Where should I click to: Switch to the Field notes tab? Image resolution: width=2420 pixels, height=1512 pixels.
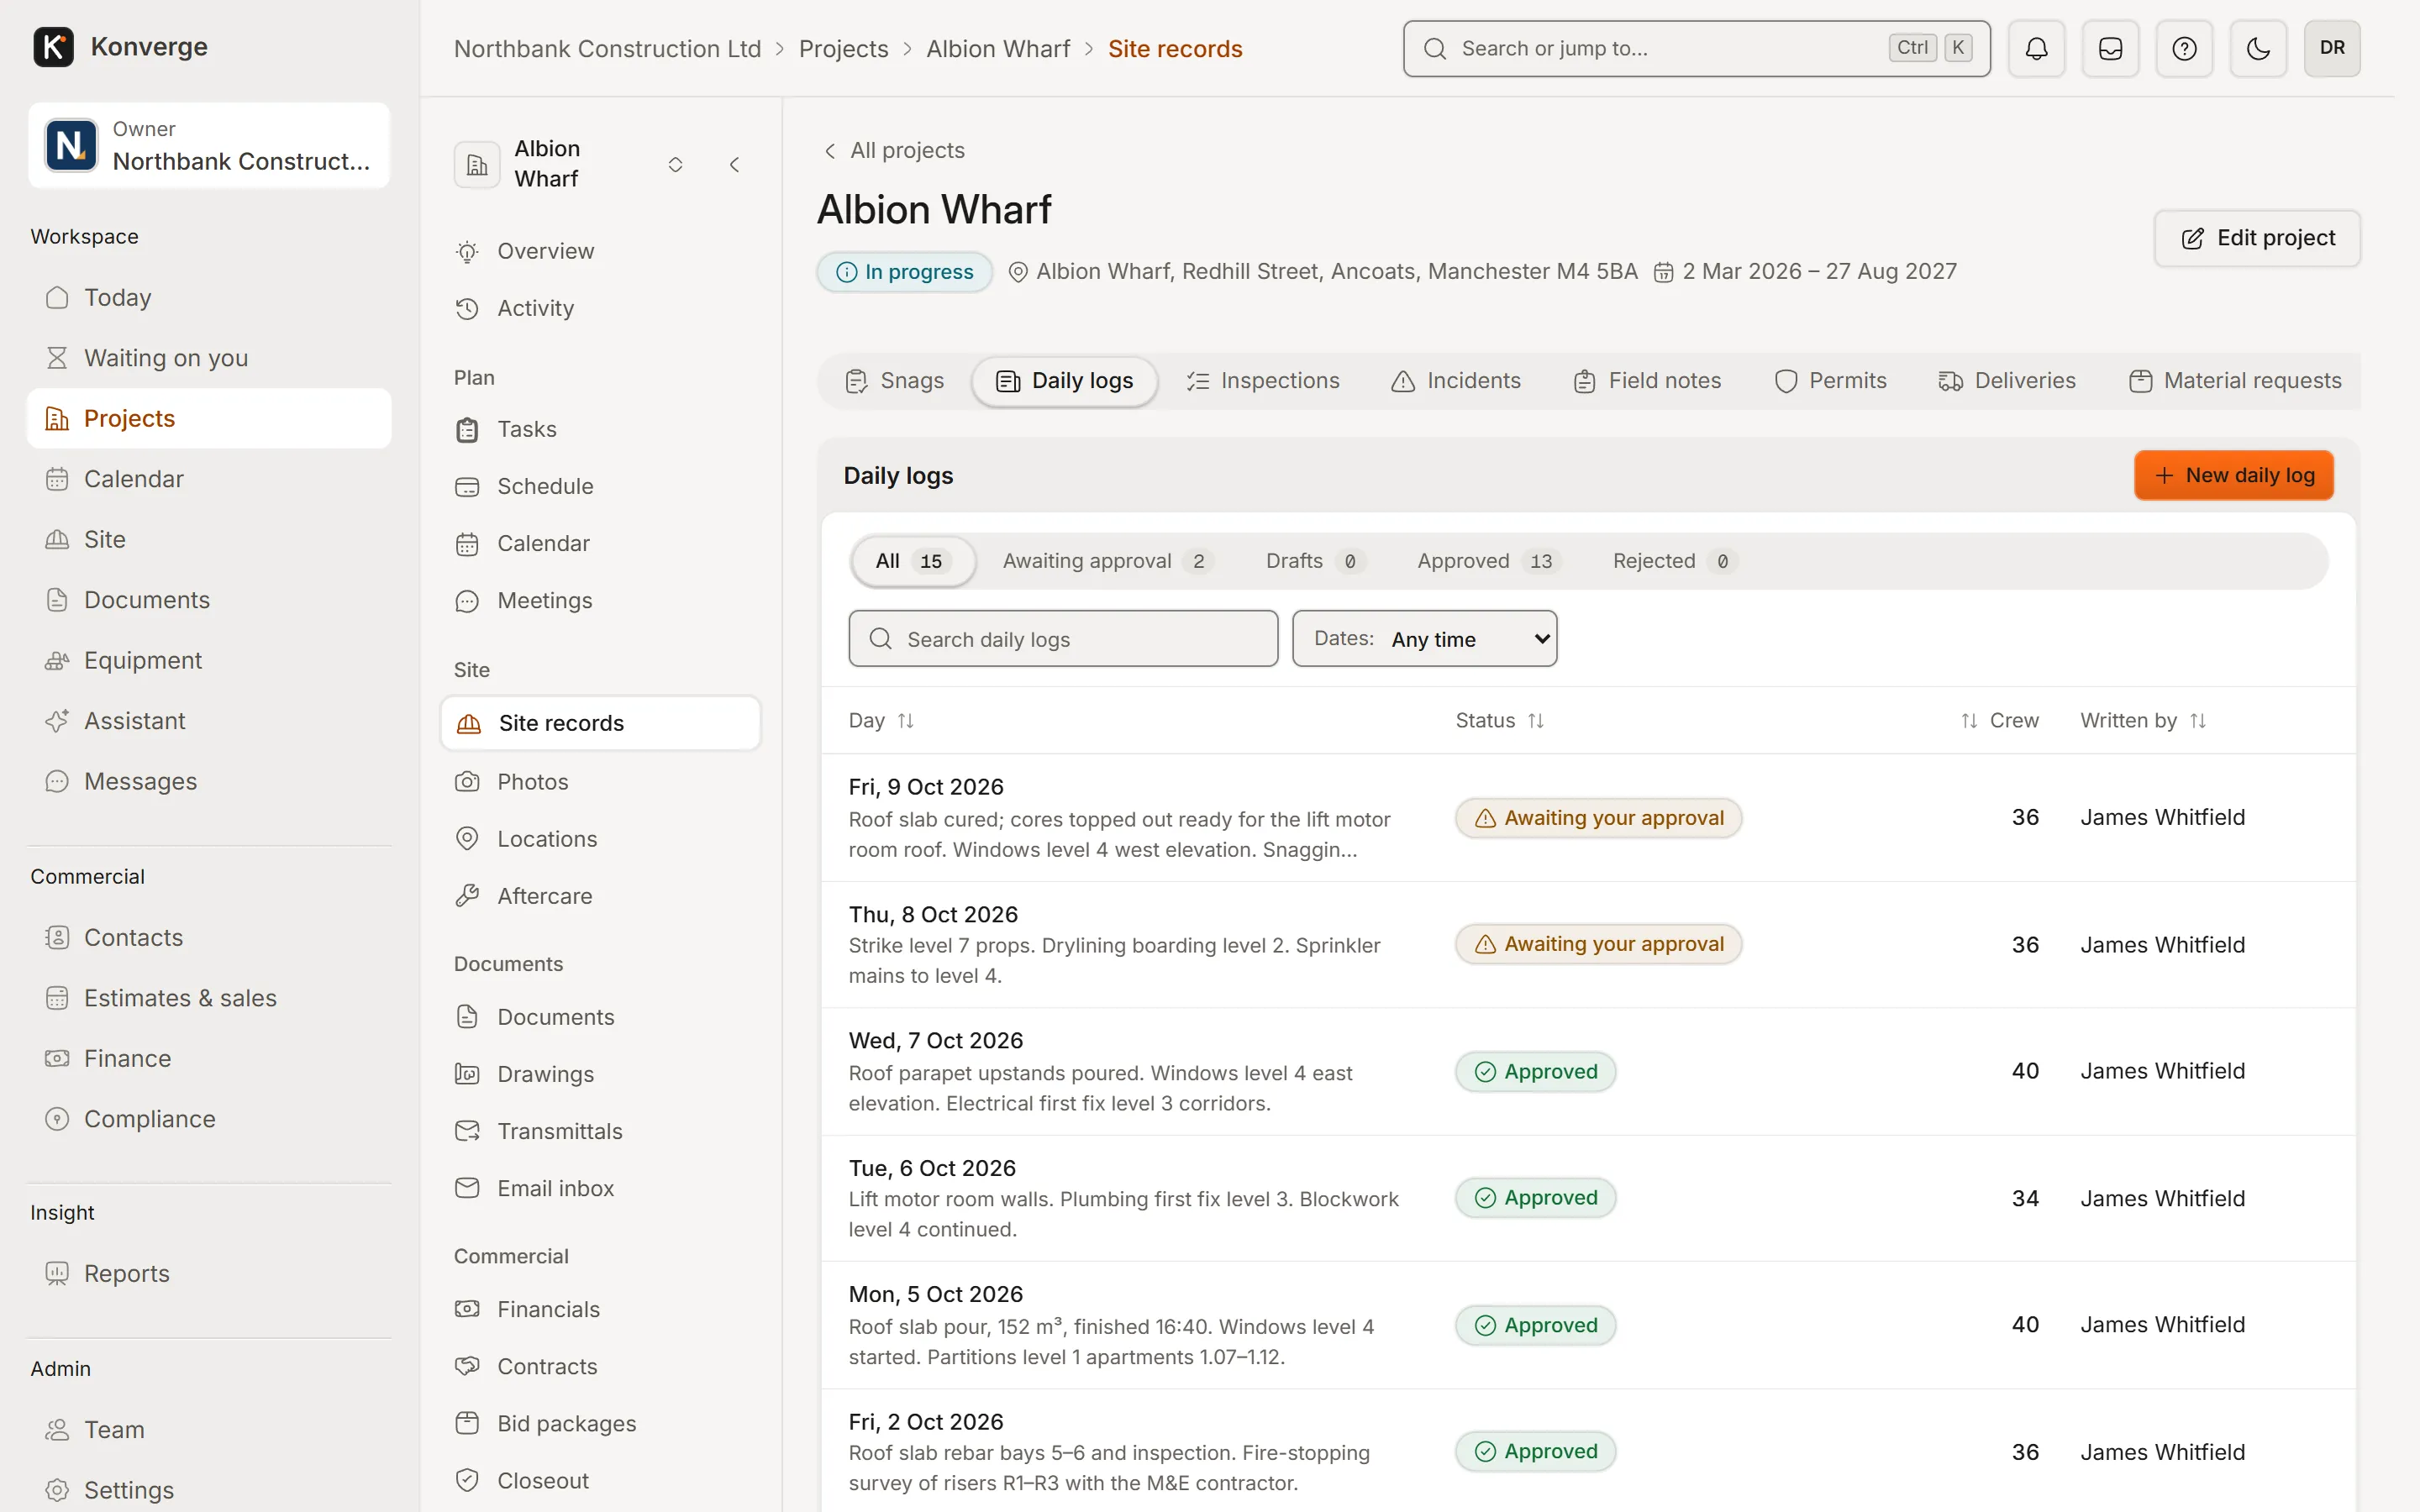1647,381
